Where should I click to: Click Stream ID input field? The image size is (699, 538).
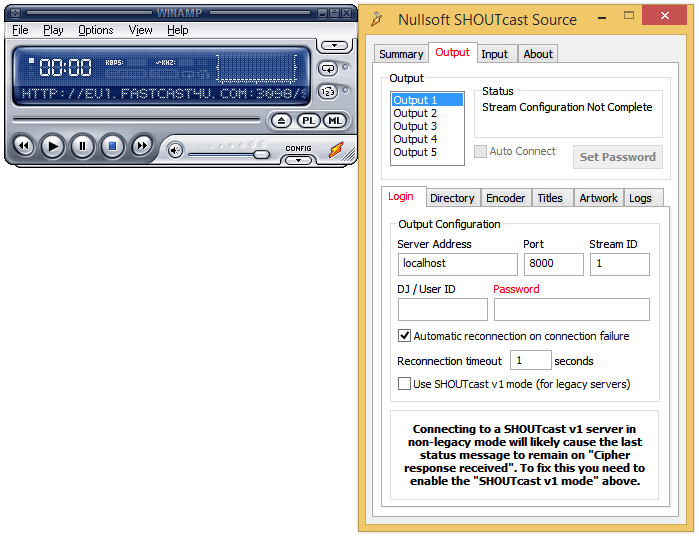coord(620,264)
